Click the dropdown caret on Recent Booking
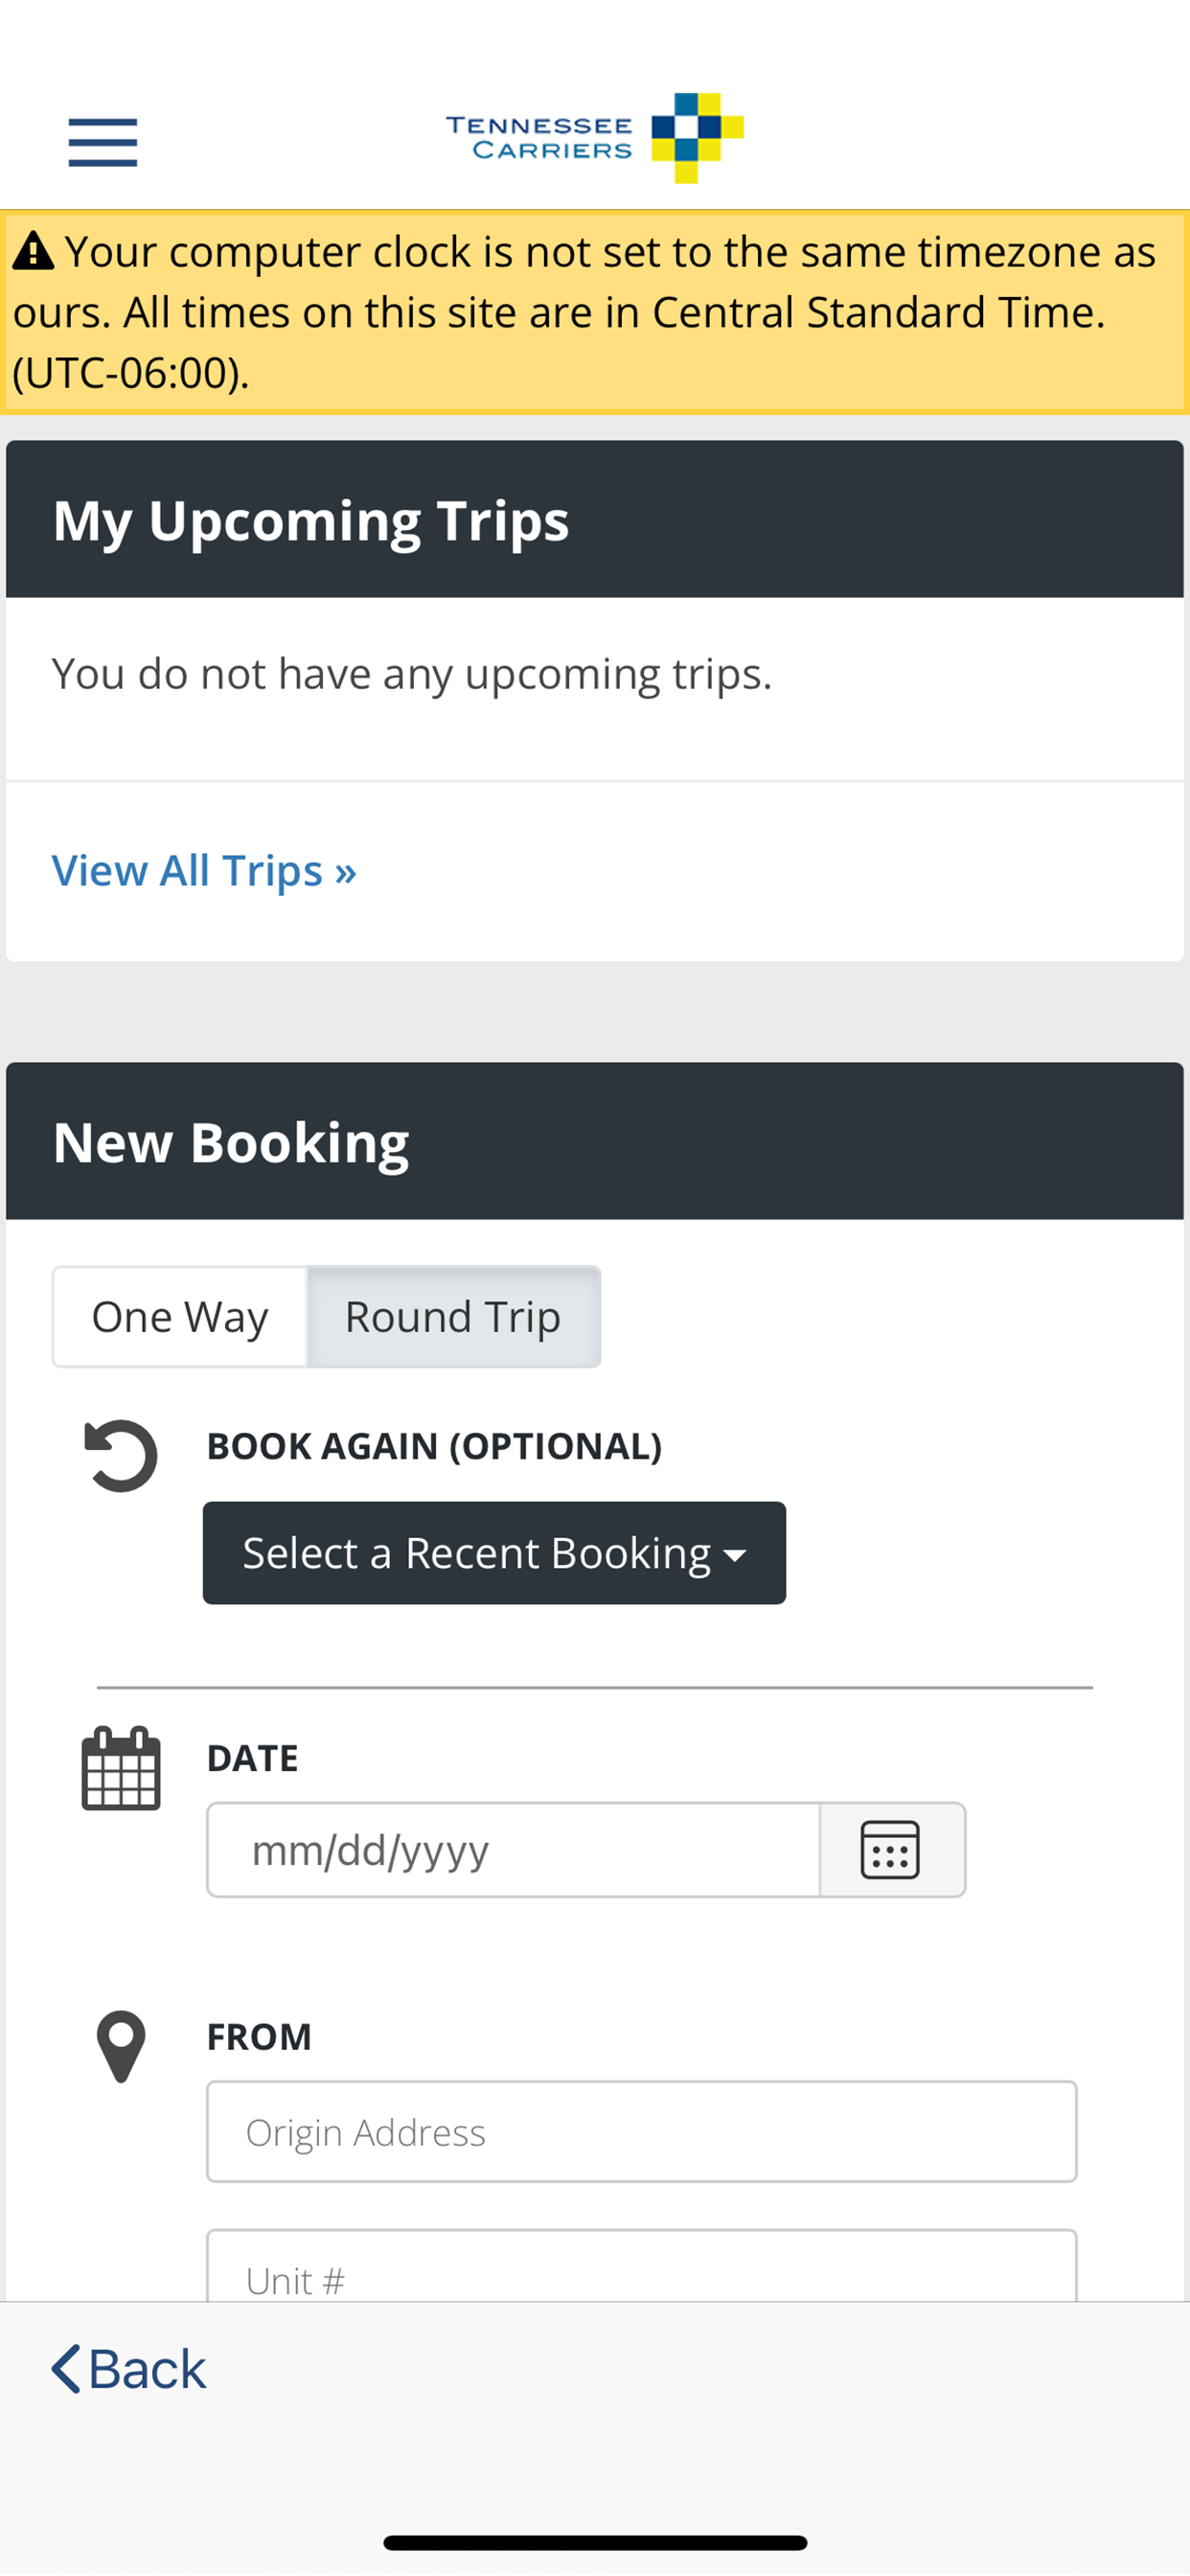Screen dimensions: 1190x2576 pos(735,1555)
